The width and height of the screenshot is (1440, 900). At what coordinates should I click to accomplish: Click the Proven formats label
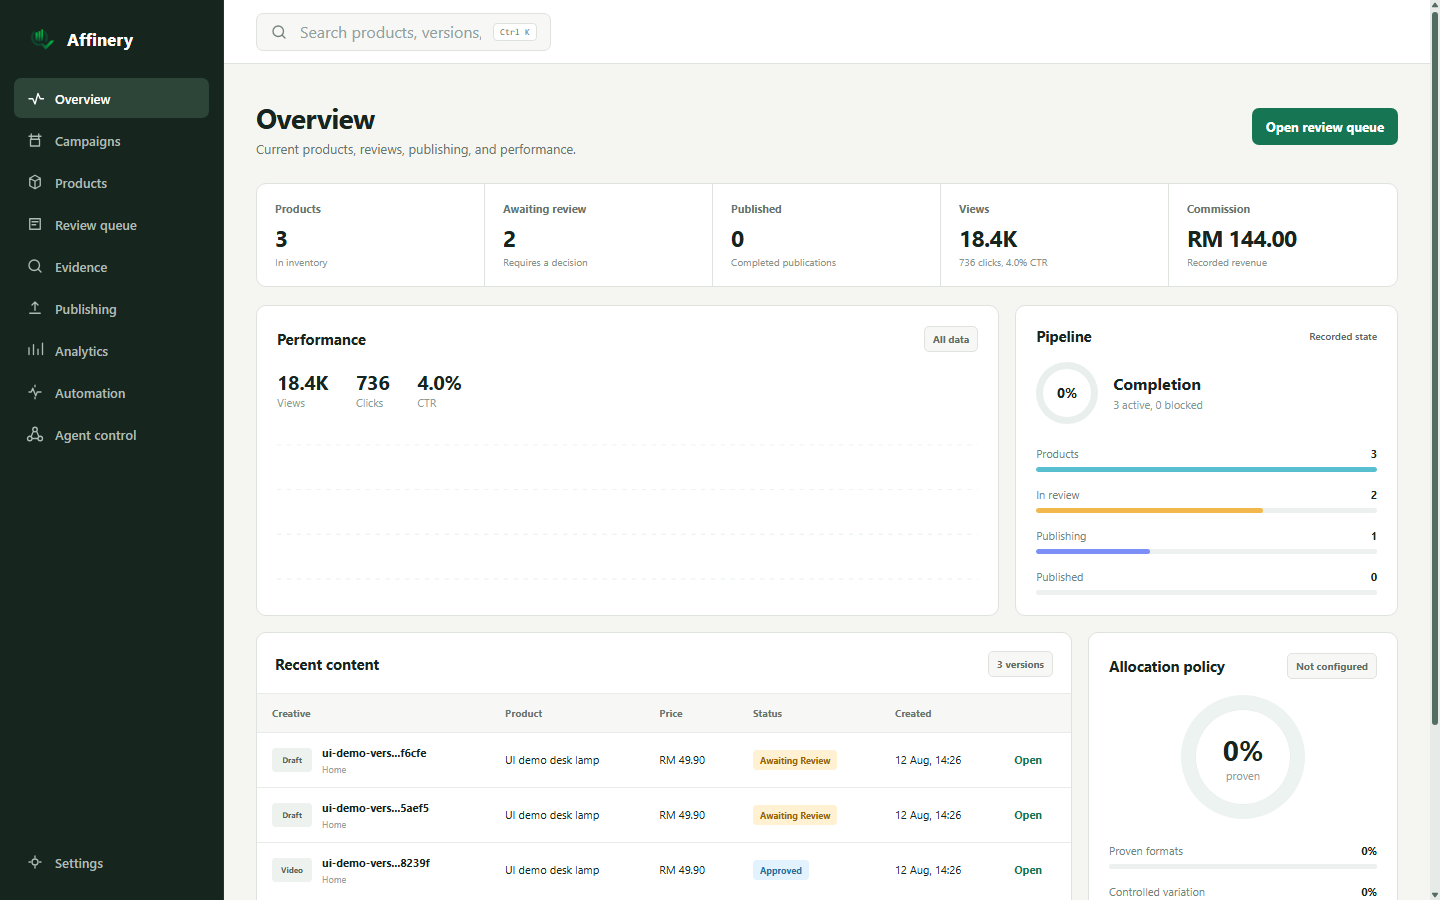1146,851
